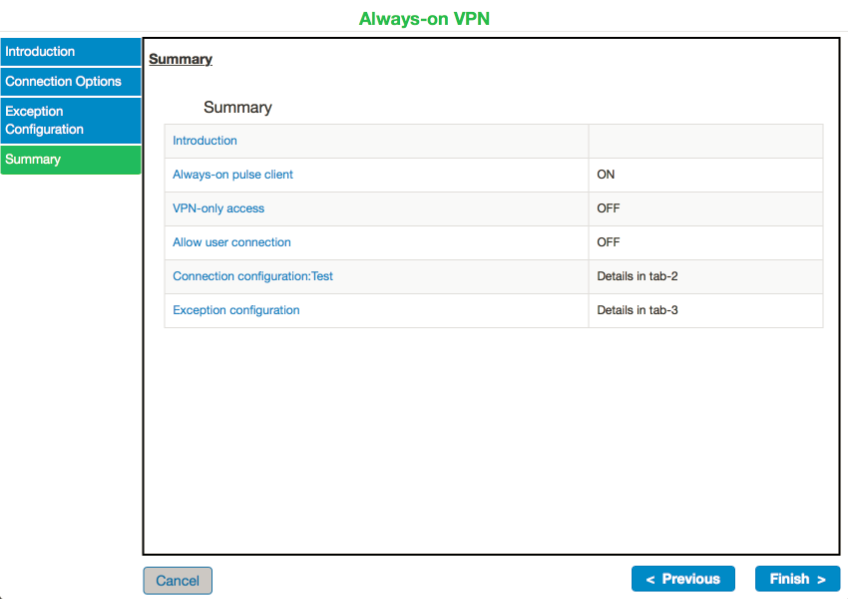Click the OFF value for Allow user connection
Image resolution: width=848 pixels, height=599 pixels.
(608, 243)
